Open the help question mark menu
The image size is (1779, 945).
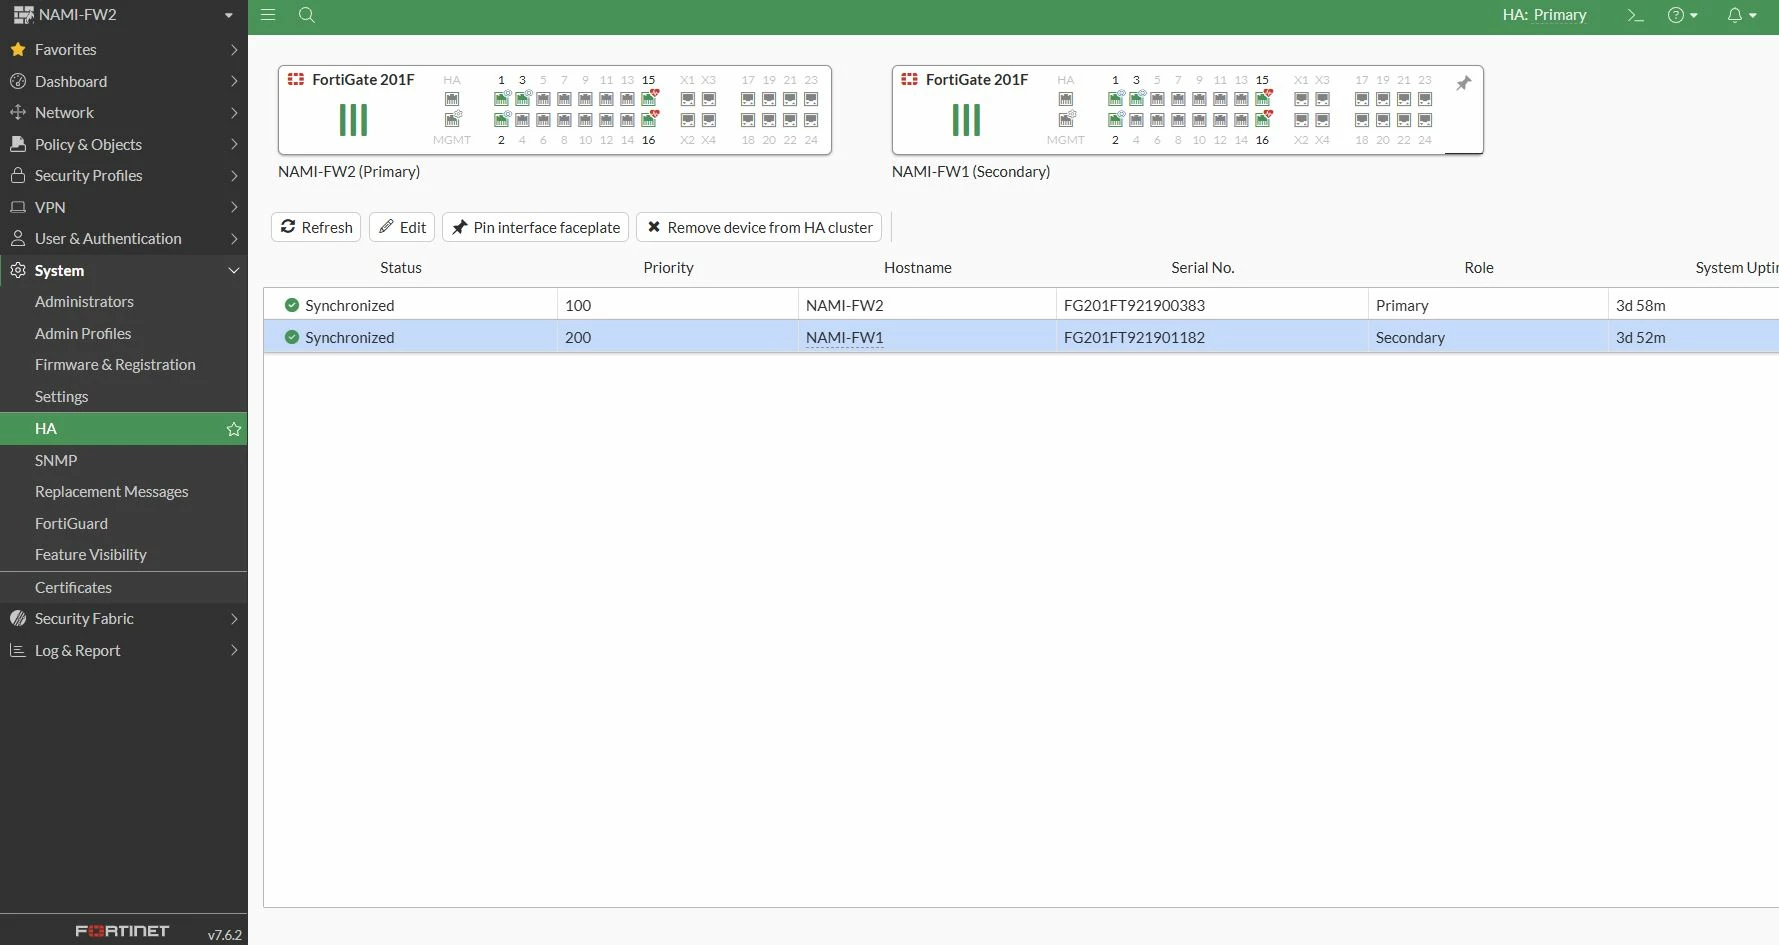tap(1683, 15)
